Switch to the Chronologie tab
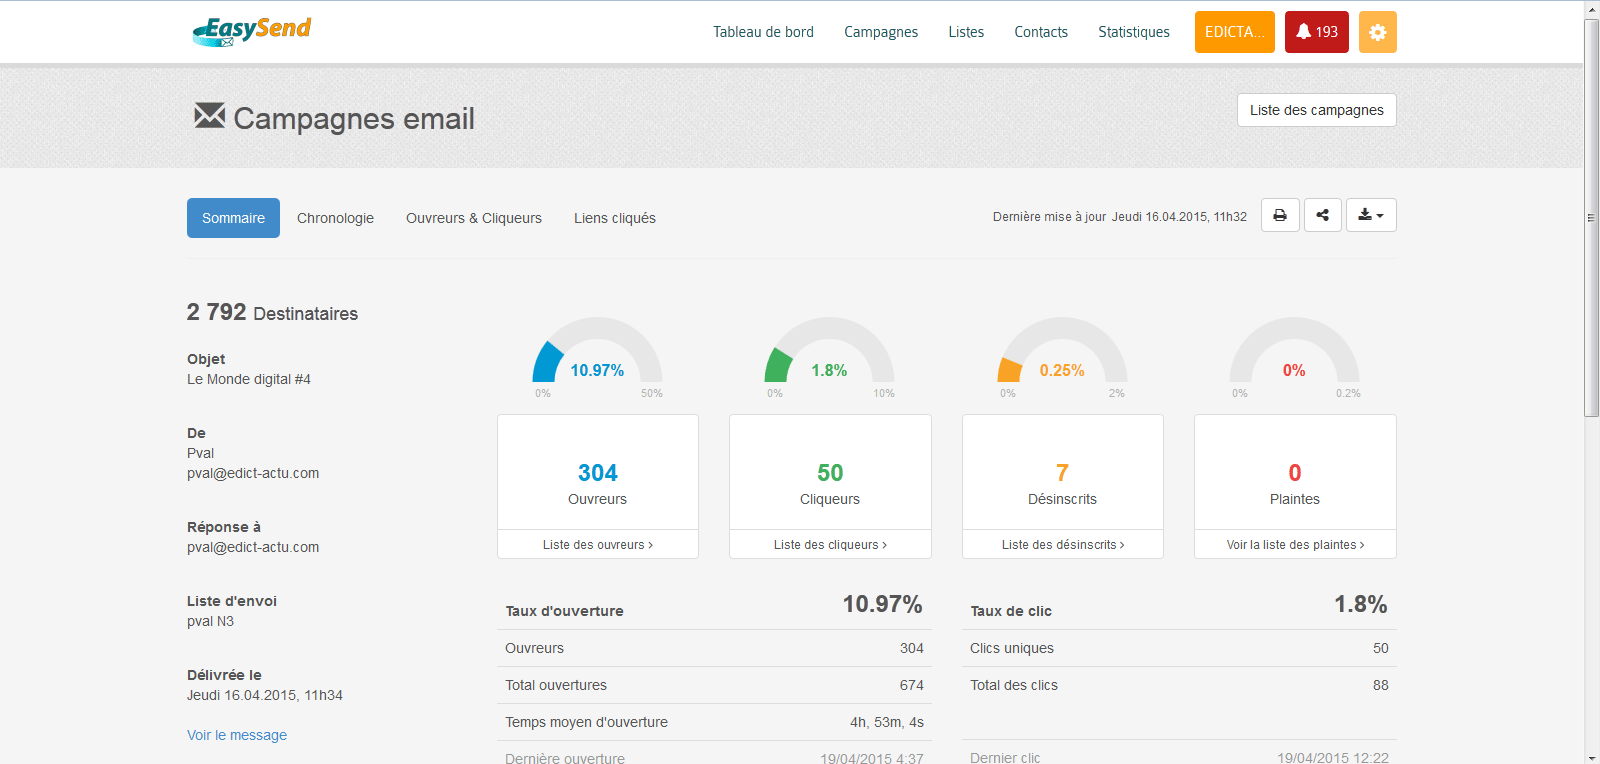This screenshot has height=764, width=1600. 335,218
